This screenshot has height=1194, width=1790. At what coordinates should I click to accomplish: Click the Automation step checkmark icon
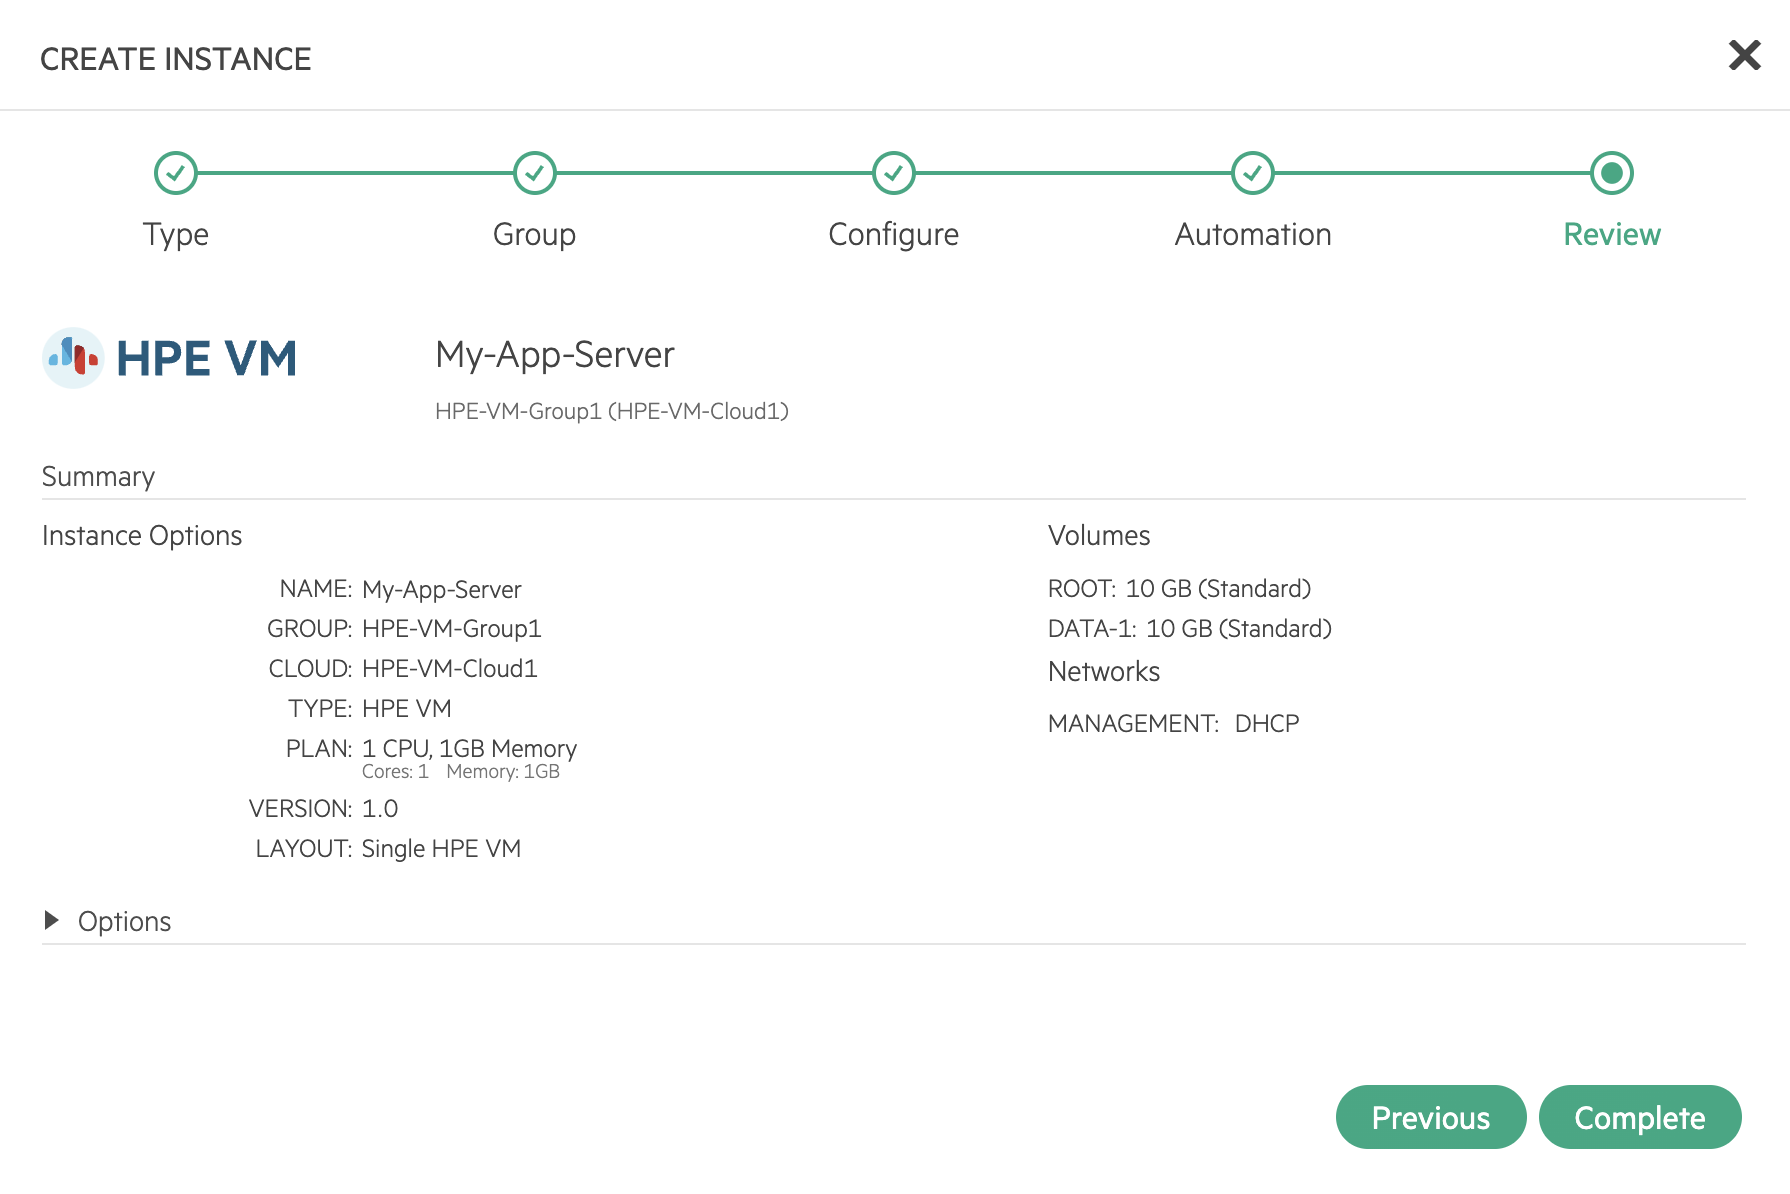coord(1252,173)
